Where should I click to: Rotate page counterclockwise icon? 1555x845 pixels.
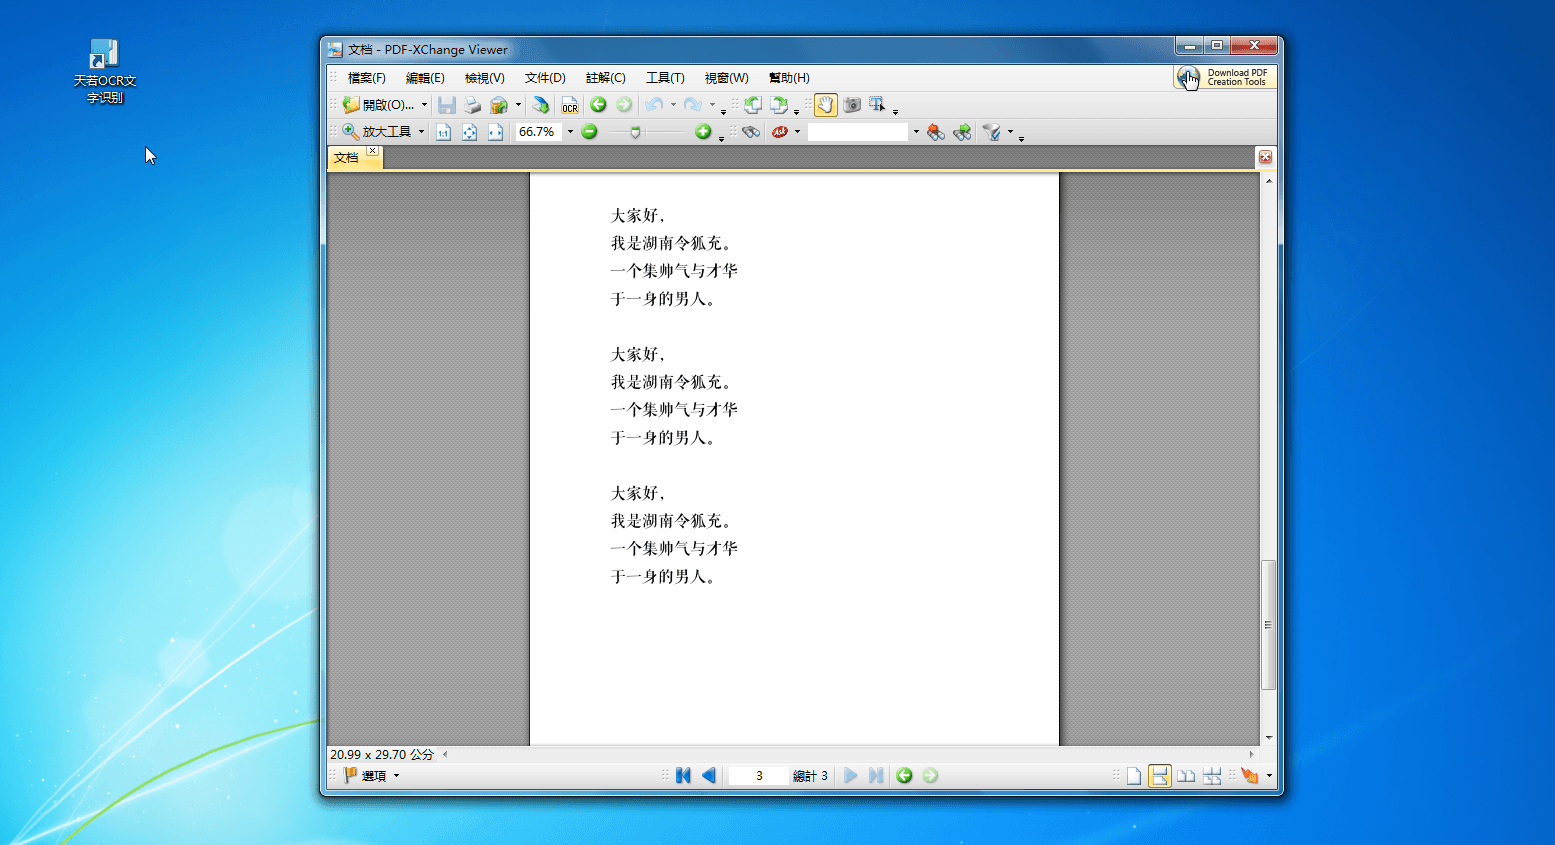point(753,105)
